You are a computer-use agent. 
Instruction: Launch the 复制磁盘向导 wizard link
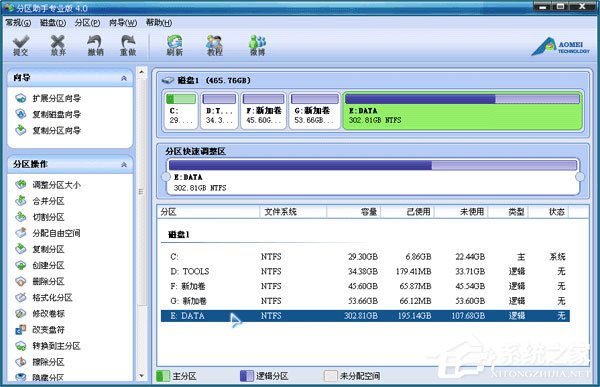click(48, 114)
